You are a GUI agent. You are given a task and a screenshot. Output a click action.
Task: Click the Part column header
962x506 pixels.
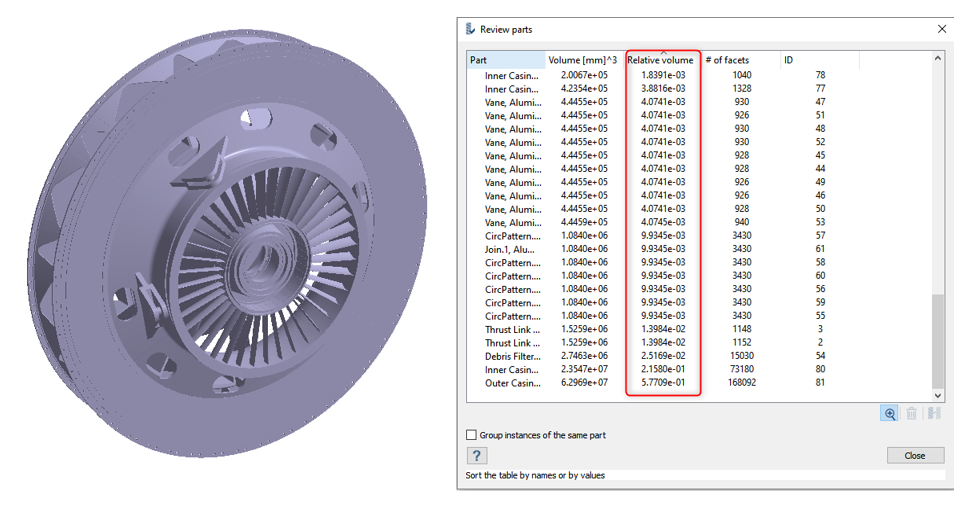(x=506, y=60)
